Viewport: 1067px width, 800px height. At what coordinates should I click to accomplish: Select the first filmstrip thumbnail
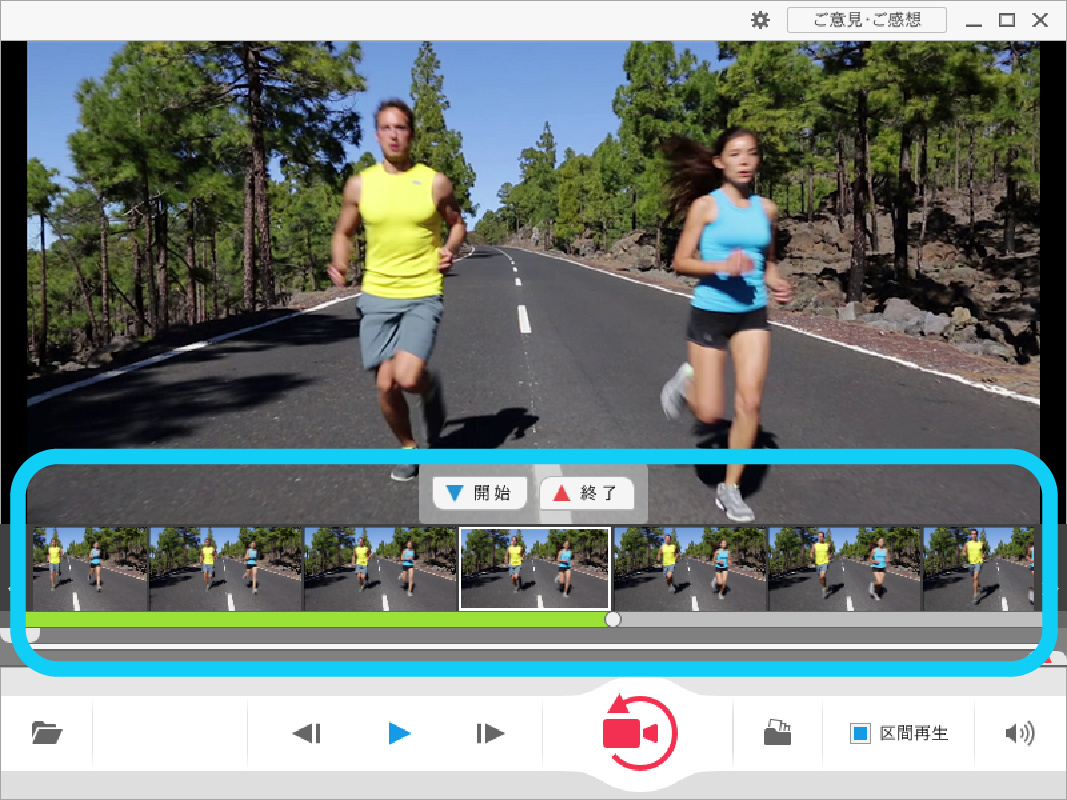89,569
